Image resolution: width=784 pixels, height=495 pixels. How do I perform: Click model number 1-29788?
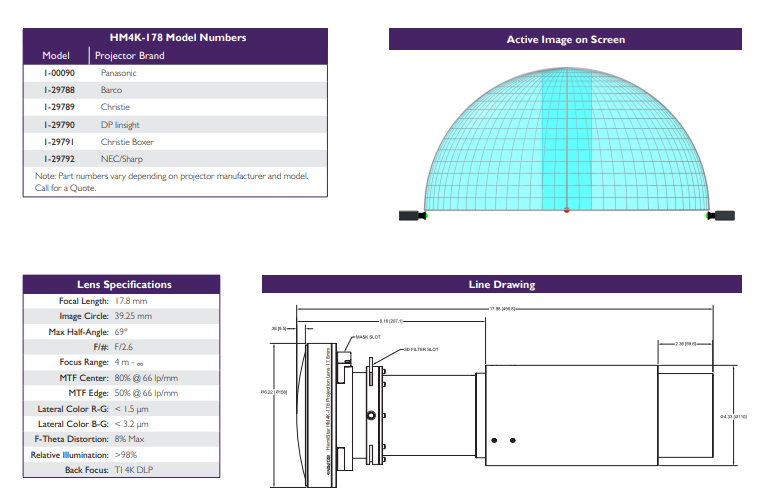point(59,90)
